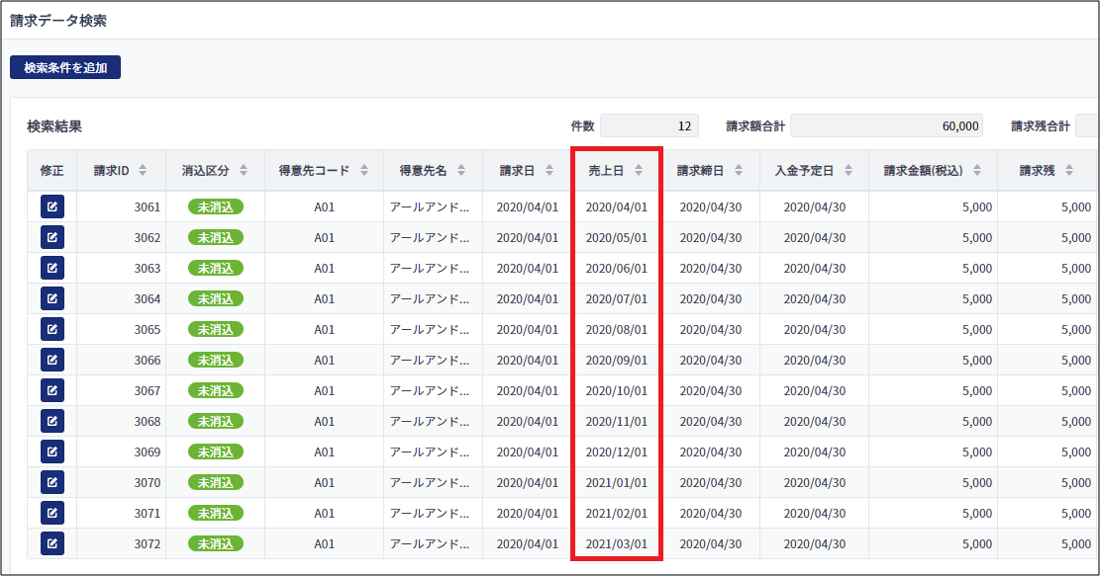Sort by 請求ID column arrows

(x=142, y=170)
